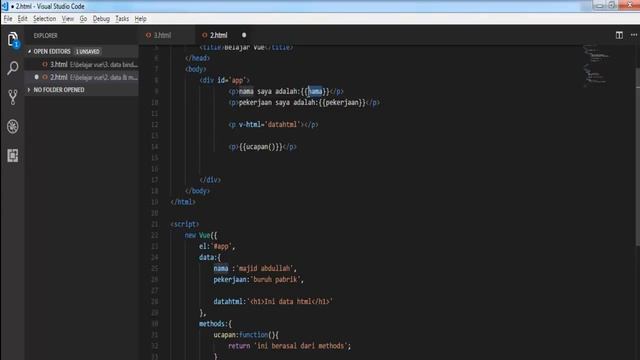Screen dimensions: 640x360
Task: Click line number 22 in the gutter
Action: coord(155,235)
